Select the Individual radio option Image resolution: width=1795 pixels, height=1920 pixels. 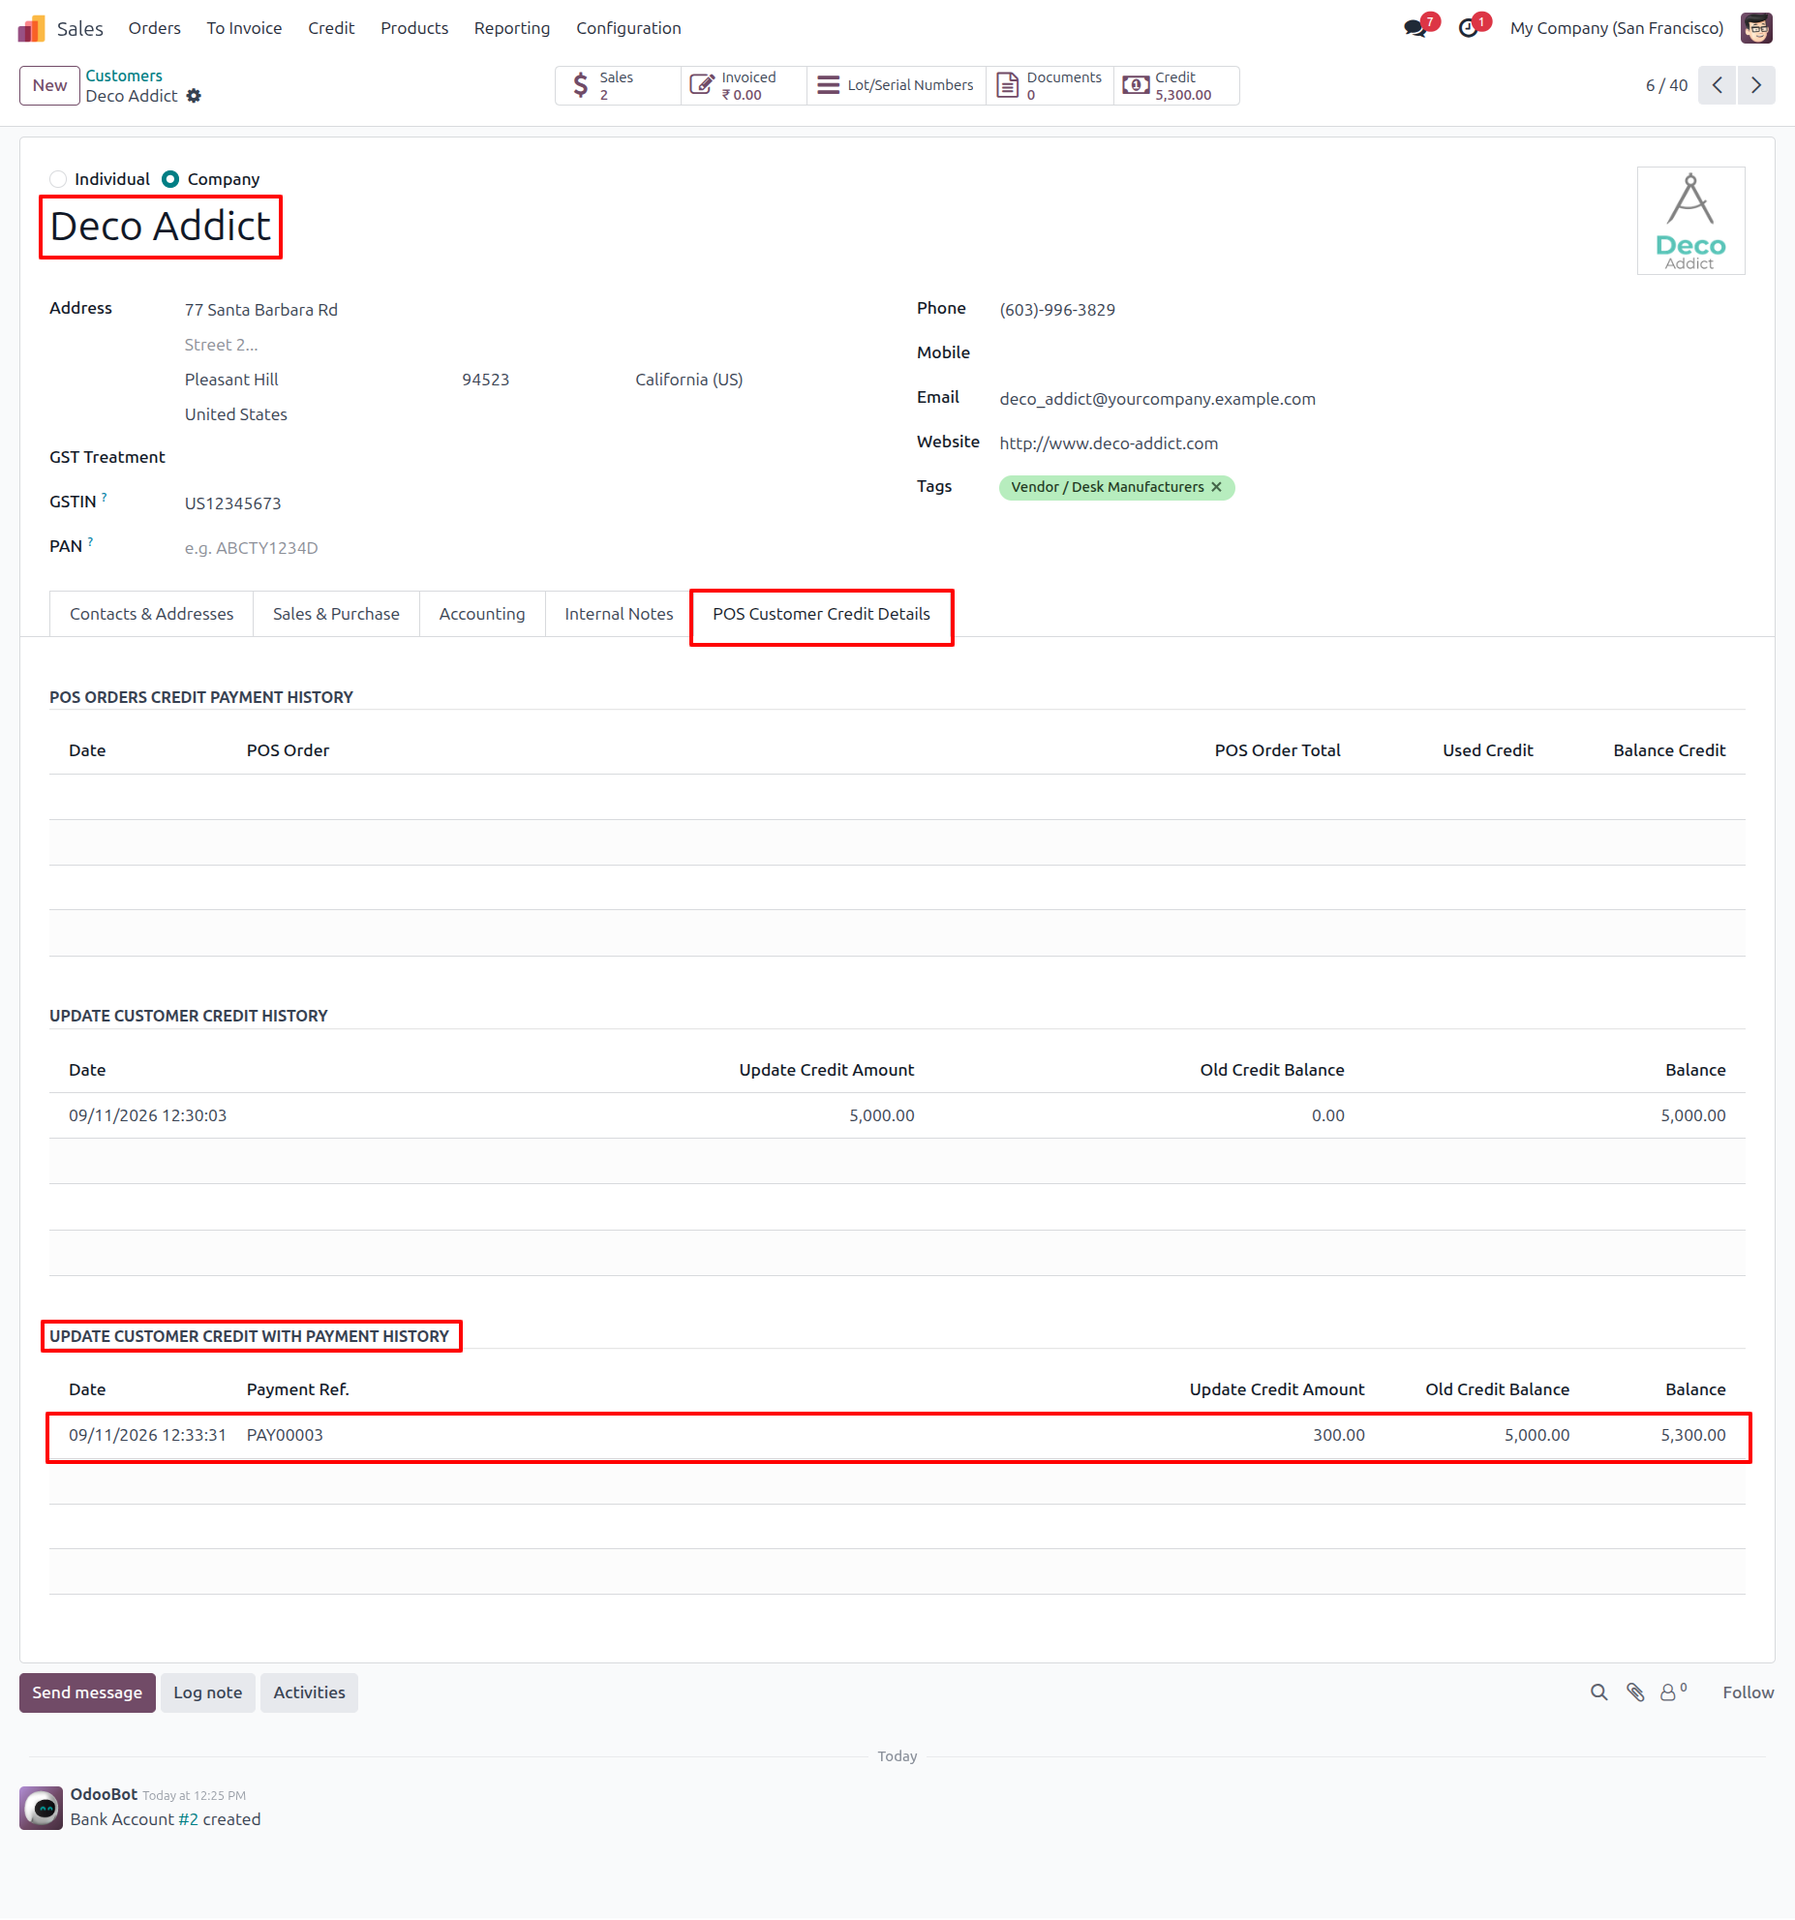coord(58,179)
